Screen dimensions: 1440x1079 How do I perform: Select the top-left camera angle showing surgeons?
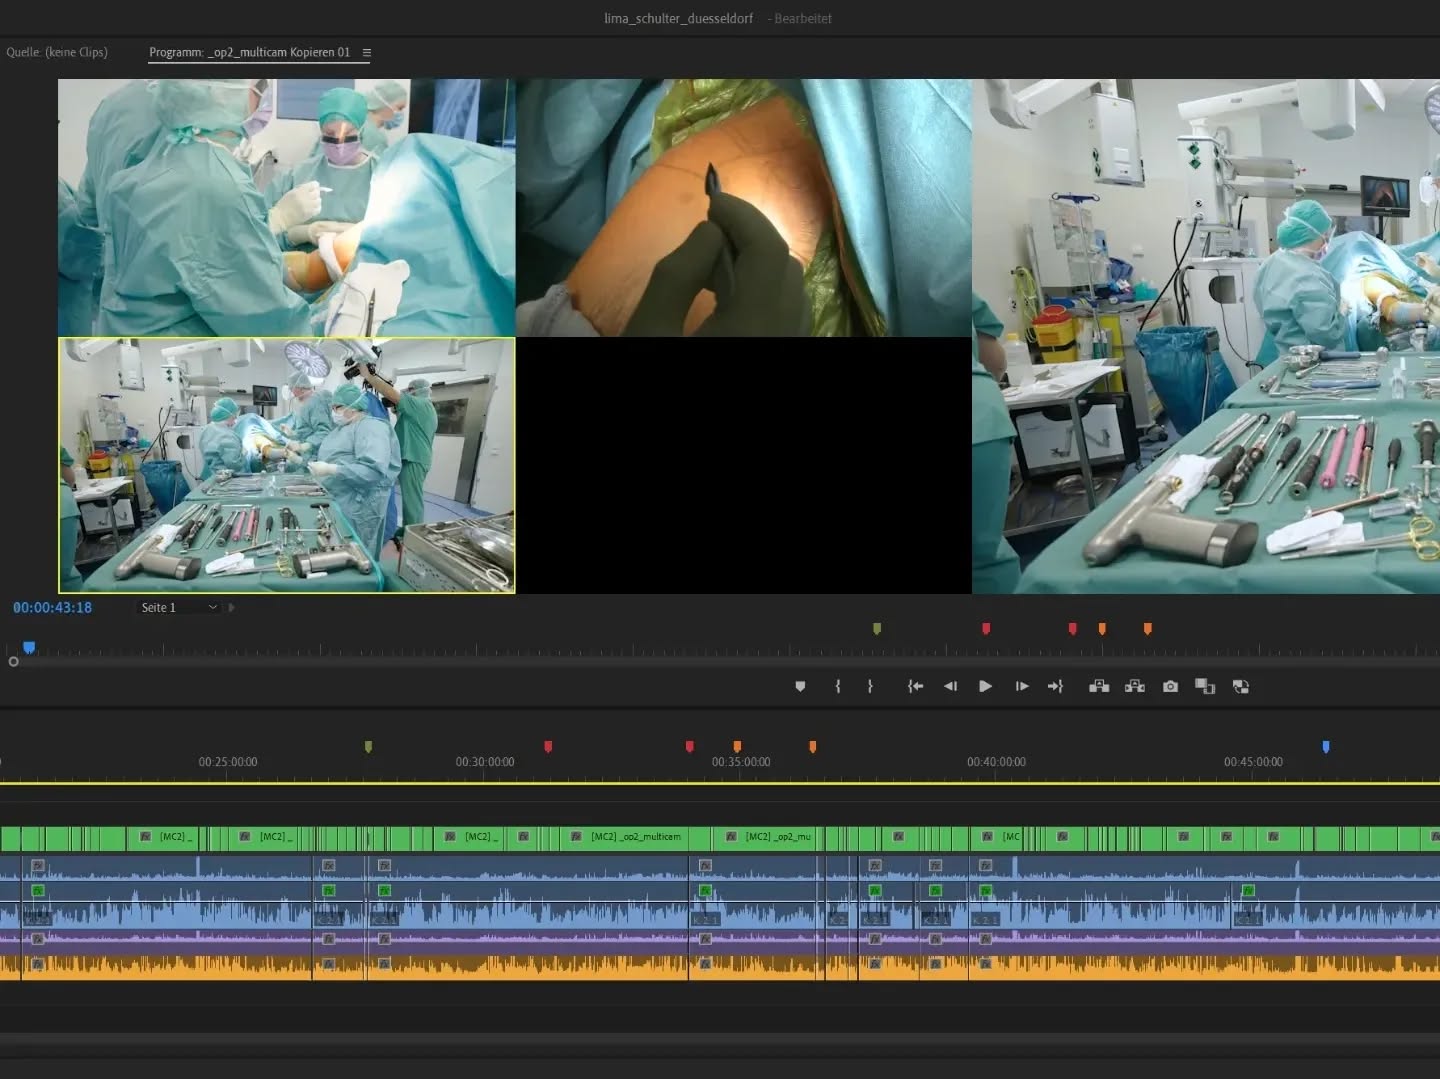[x=286, y=208]
